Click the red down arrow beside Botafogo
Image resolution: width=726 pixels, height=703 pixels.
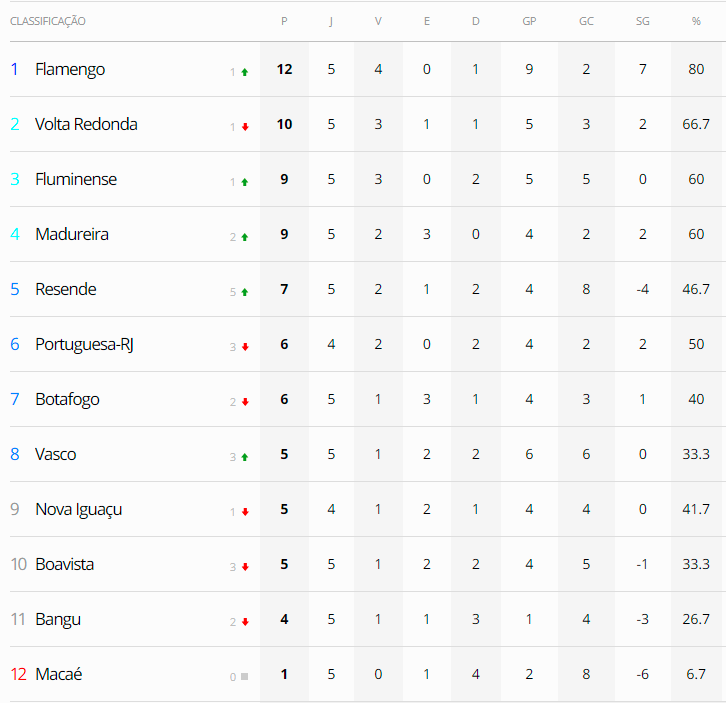coord(244,402)
